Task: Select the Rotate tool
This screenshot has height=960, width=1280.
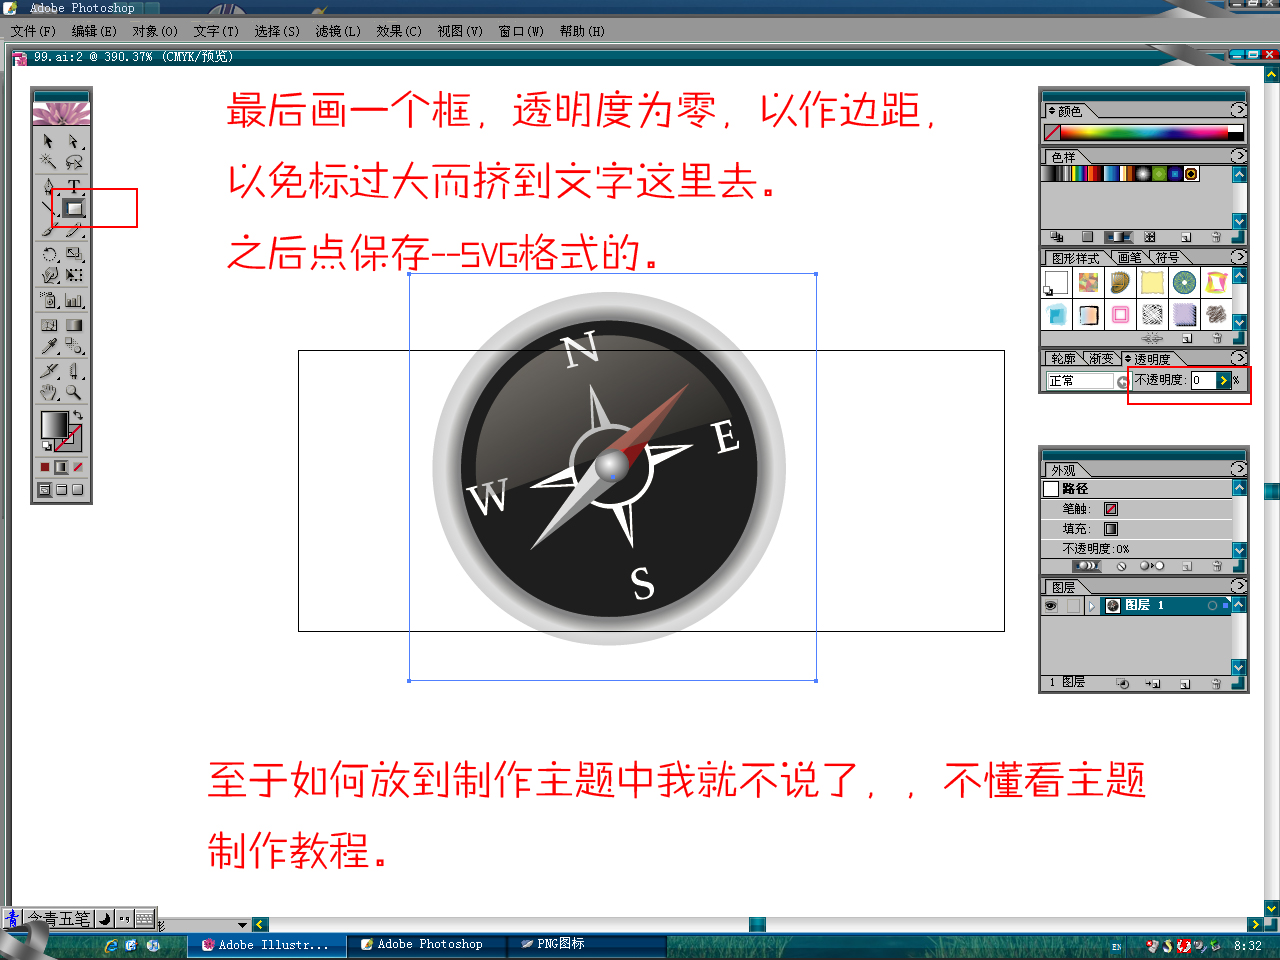Action: (48, 254)
